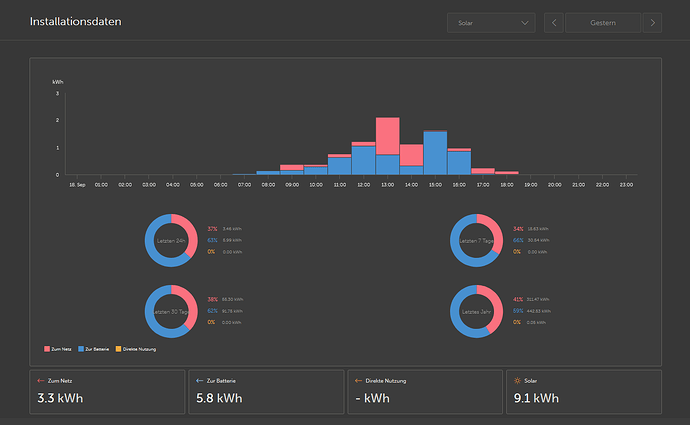690x425 pixels.
Task: Click the 23:00 time axis label
Action: coord(626,185)
